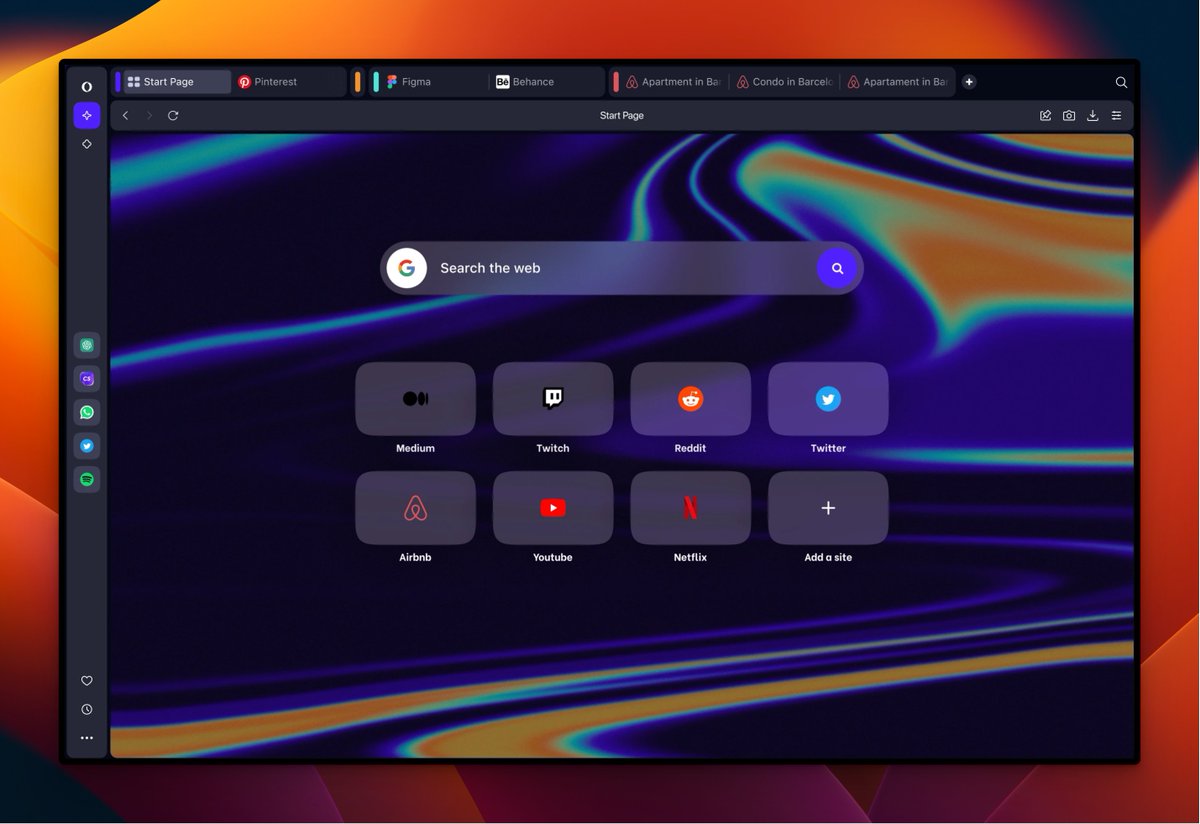1200x824 pixels.
Task: Open Spotify in the sidebar
Action: [x=87, y=480]
